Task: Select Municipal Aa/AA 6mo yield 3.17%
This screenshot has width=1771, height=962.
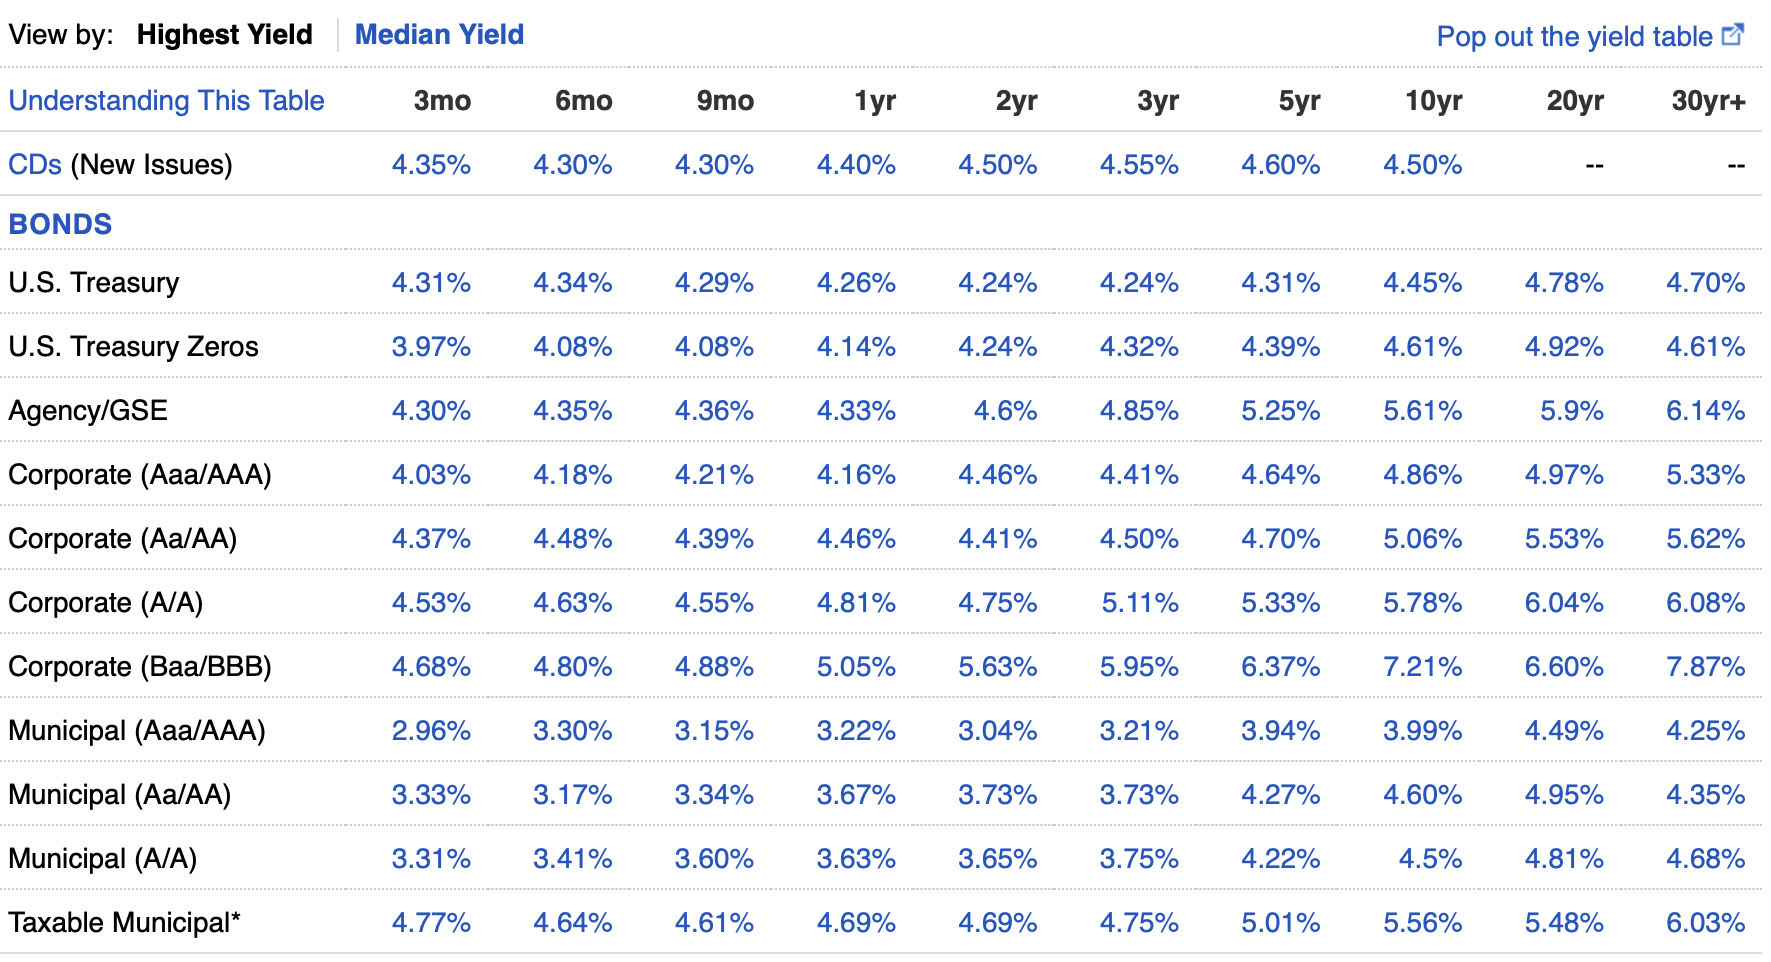Action: click(x=572, y=795)
